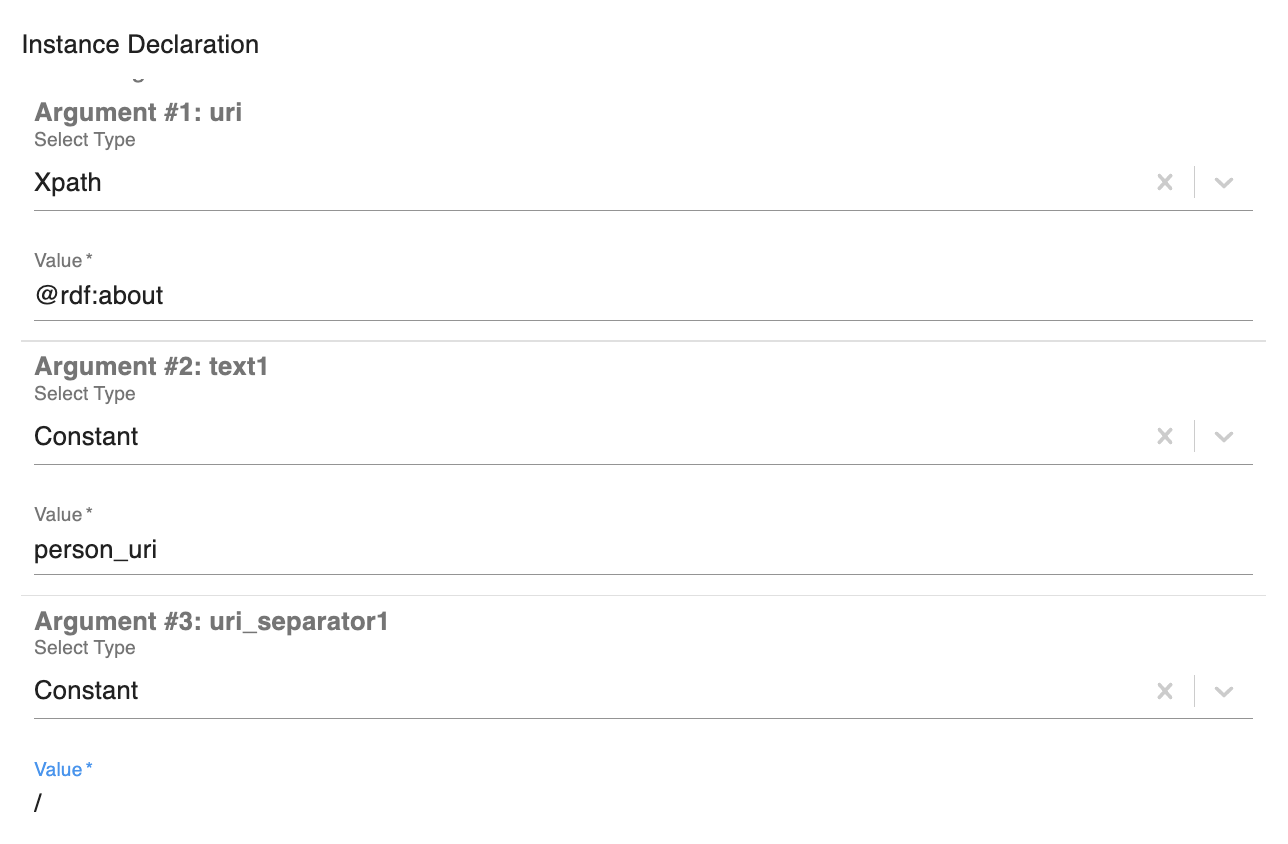Click the Constant type field under uri_separator1

(580, 691)
